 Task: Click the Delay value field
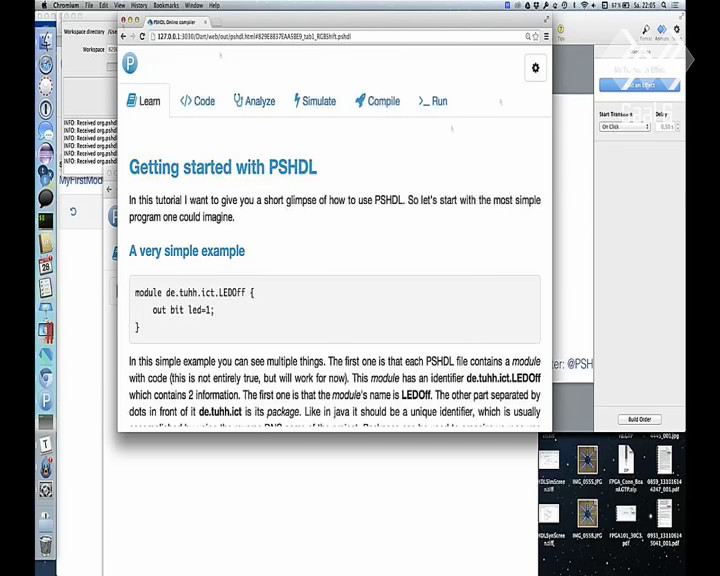point(664,126)
